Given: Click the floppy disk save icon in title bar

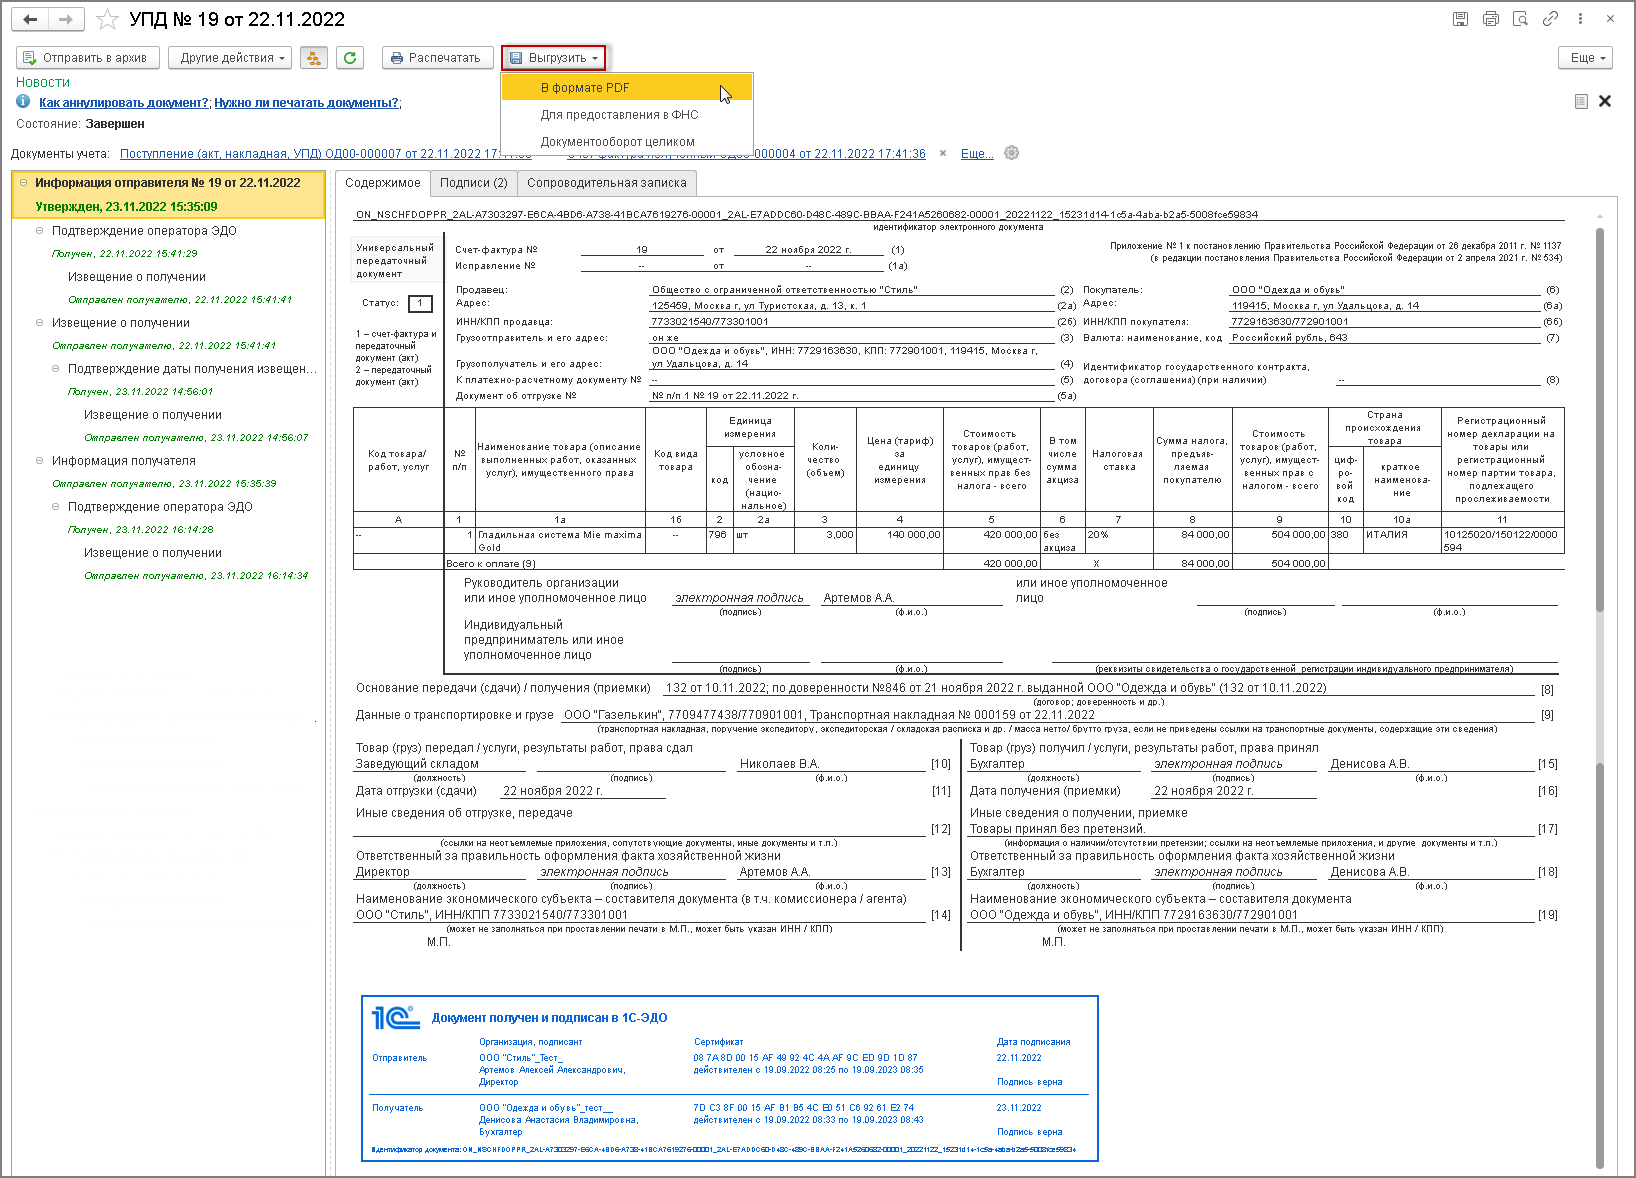Looking at the screenshot, I should 1461,19.
